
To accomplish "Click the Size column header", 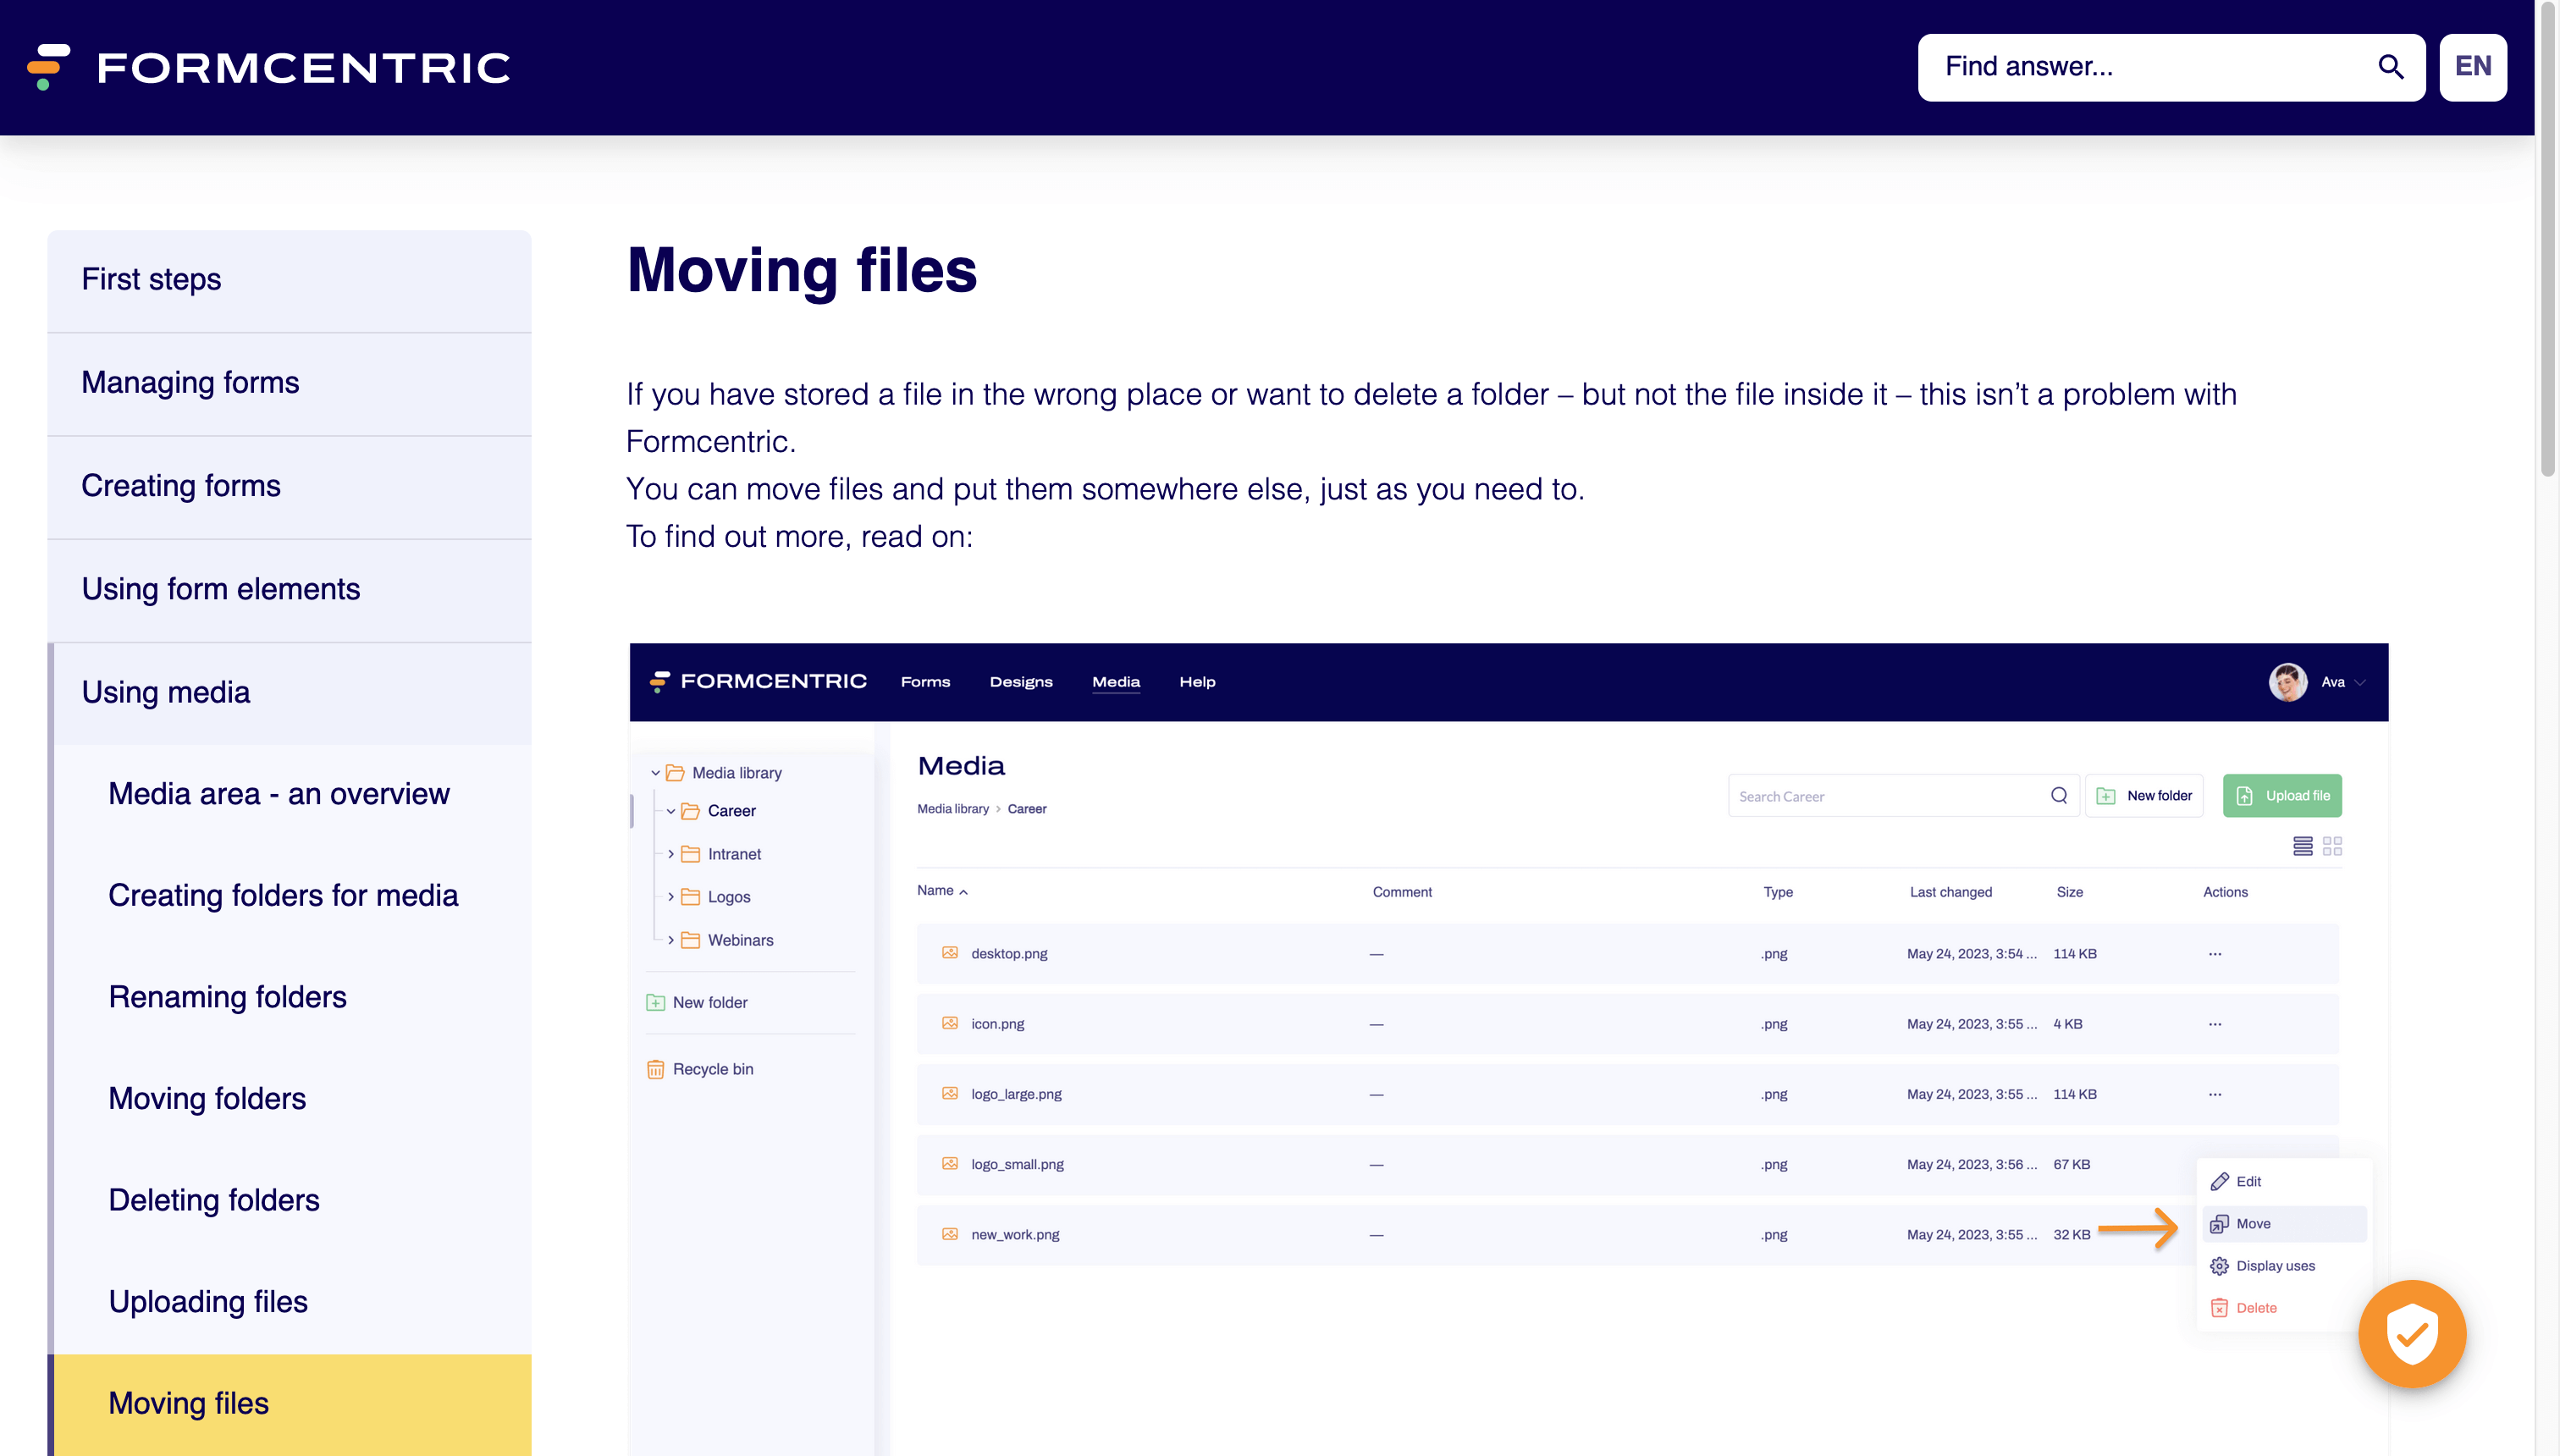I will (2070, 892).
